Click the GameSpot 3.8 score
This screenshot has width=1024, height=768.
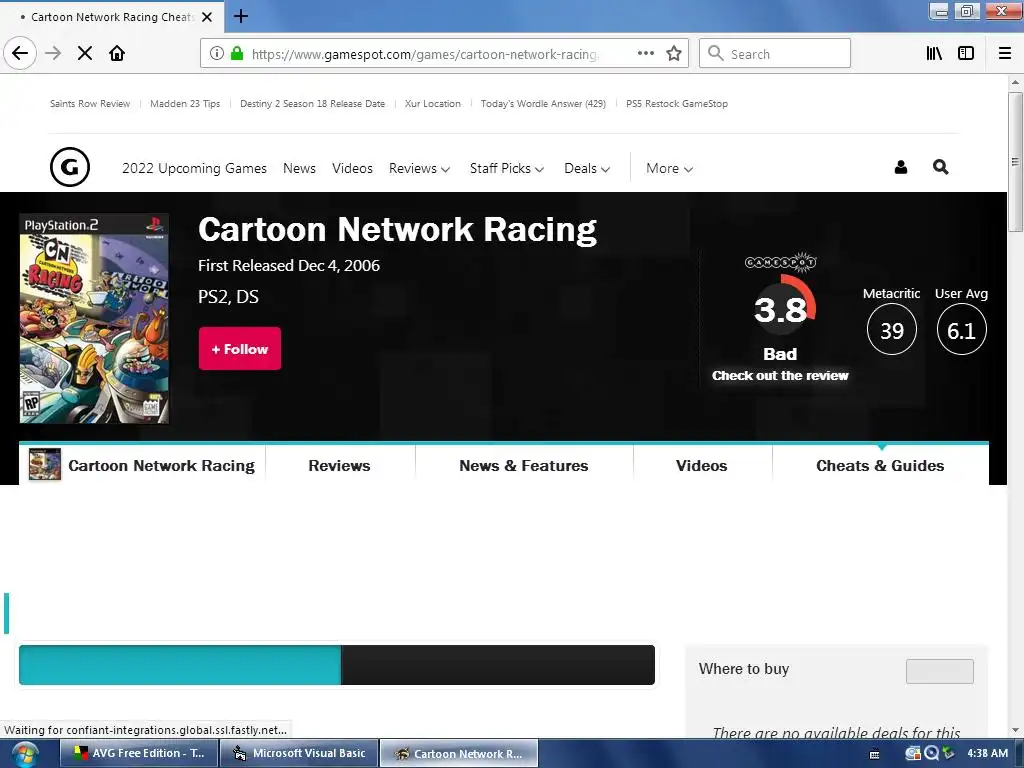pyautogui.click(x=780, y=310)
